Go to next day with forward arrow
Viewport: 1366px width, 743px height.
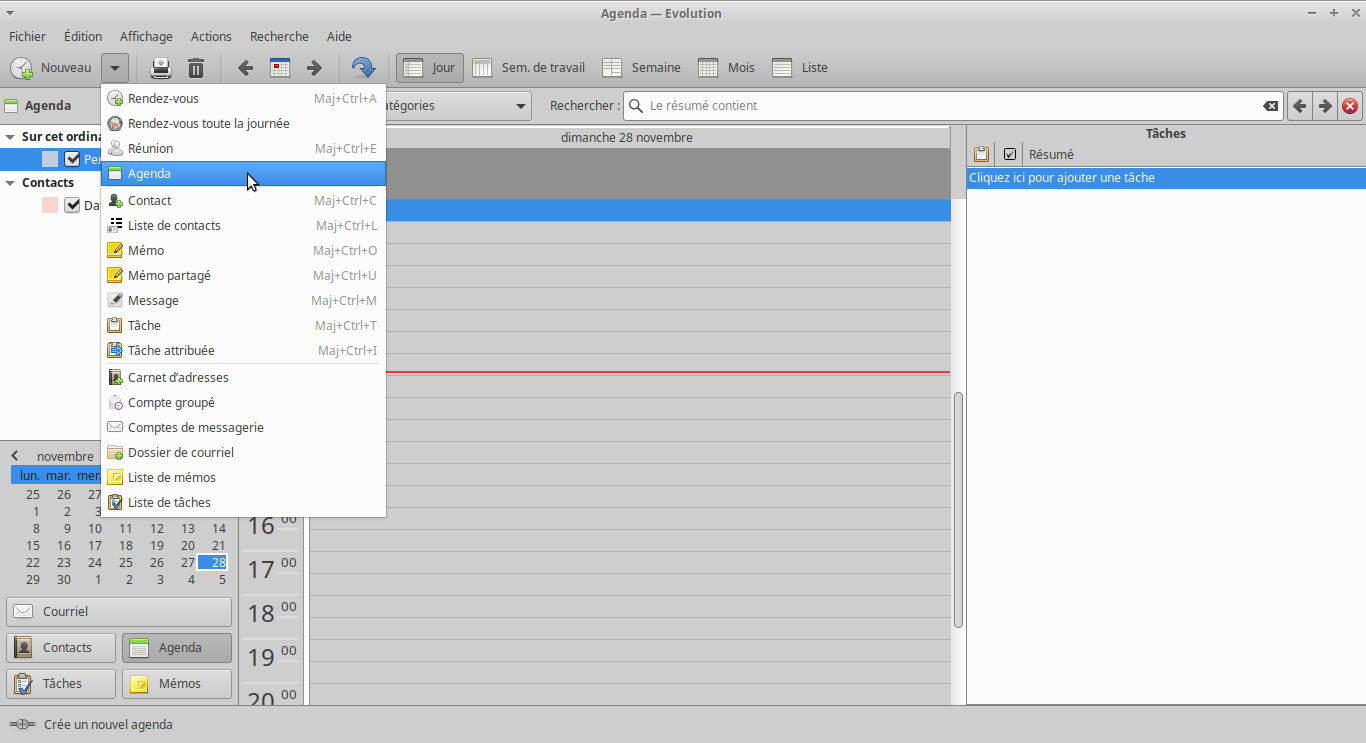[x=314, y=68]
